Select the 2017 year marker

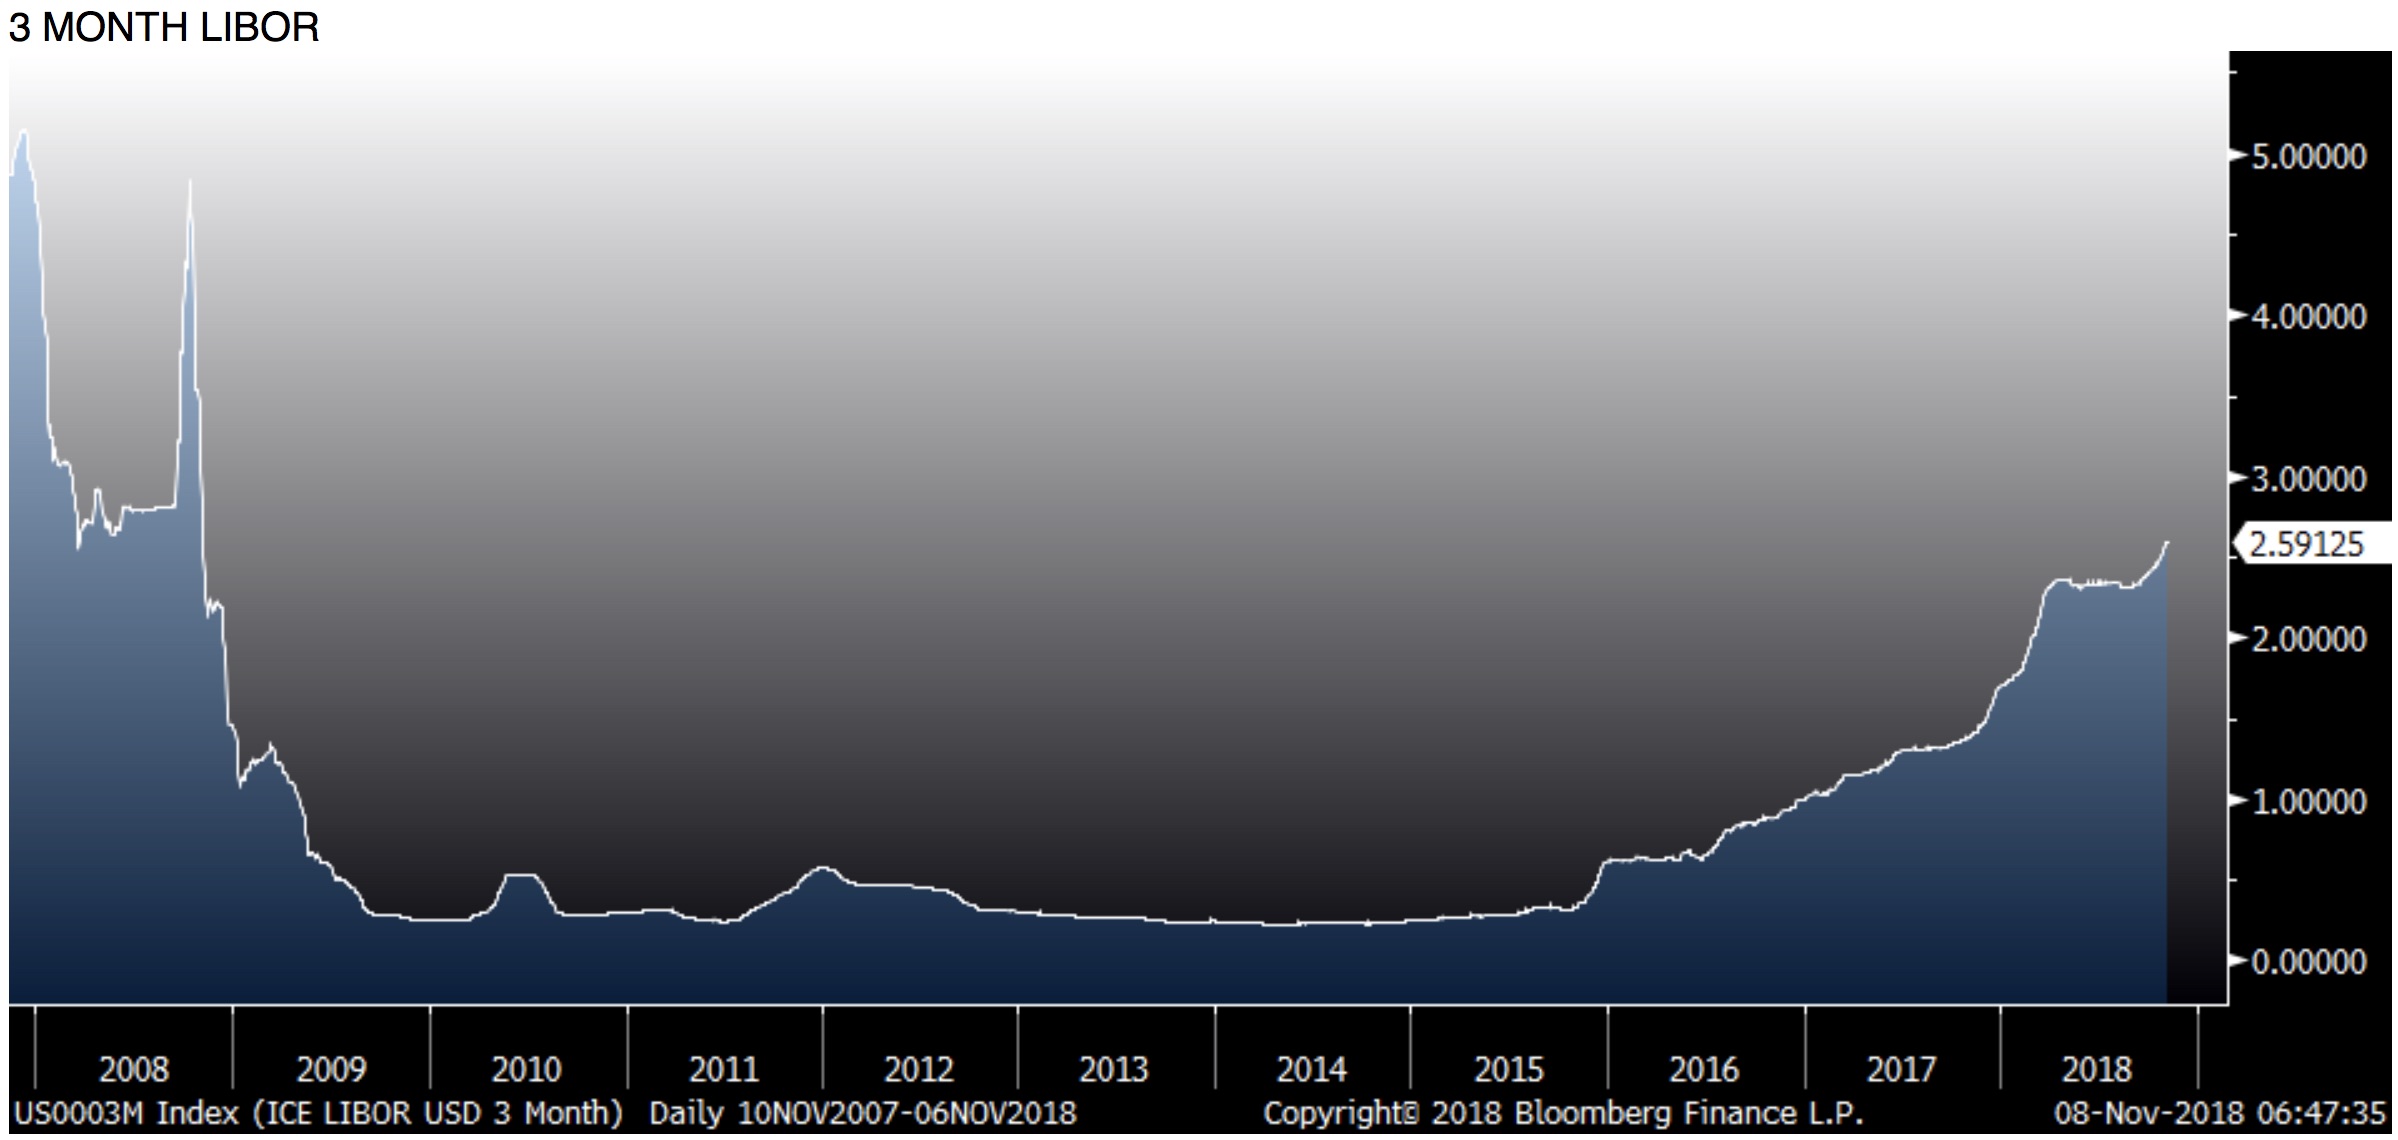[1901, 1070]
